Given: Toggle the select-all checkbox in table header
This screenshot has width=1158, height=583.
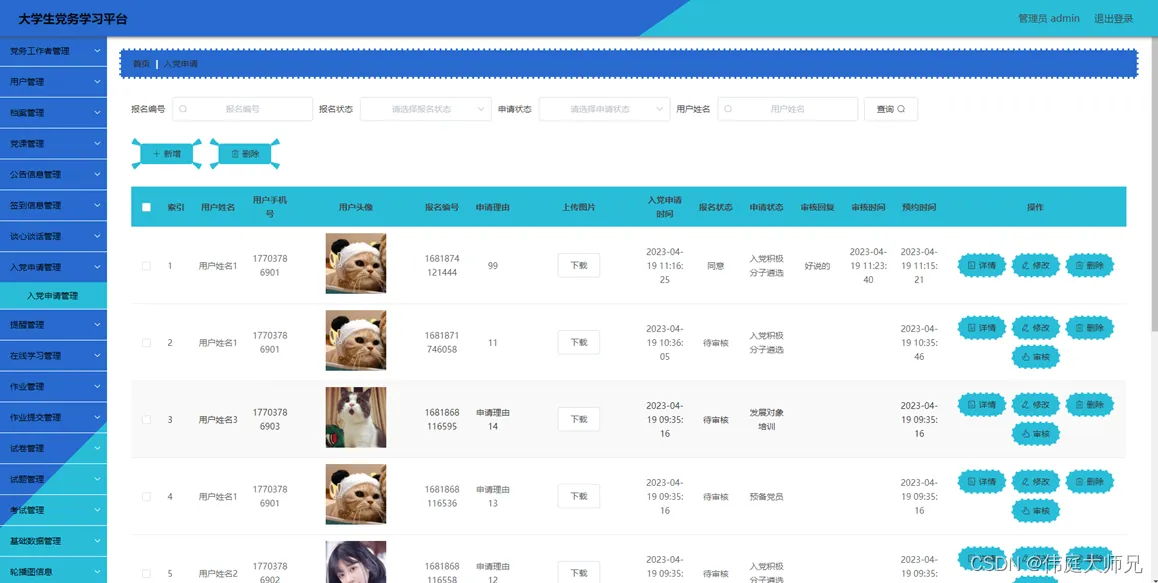Looking at the screenshot, I should tap(146, 207).
